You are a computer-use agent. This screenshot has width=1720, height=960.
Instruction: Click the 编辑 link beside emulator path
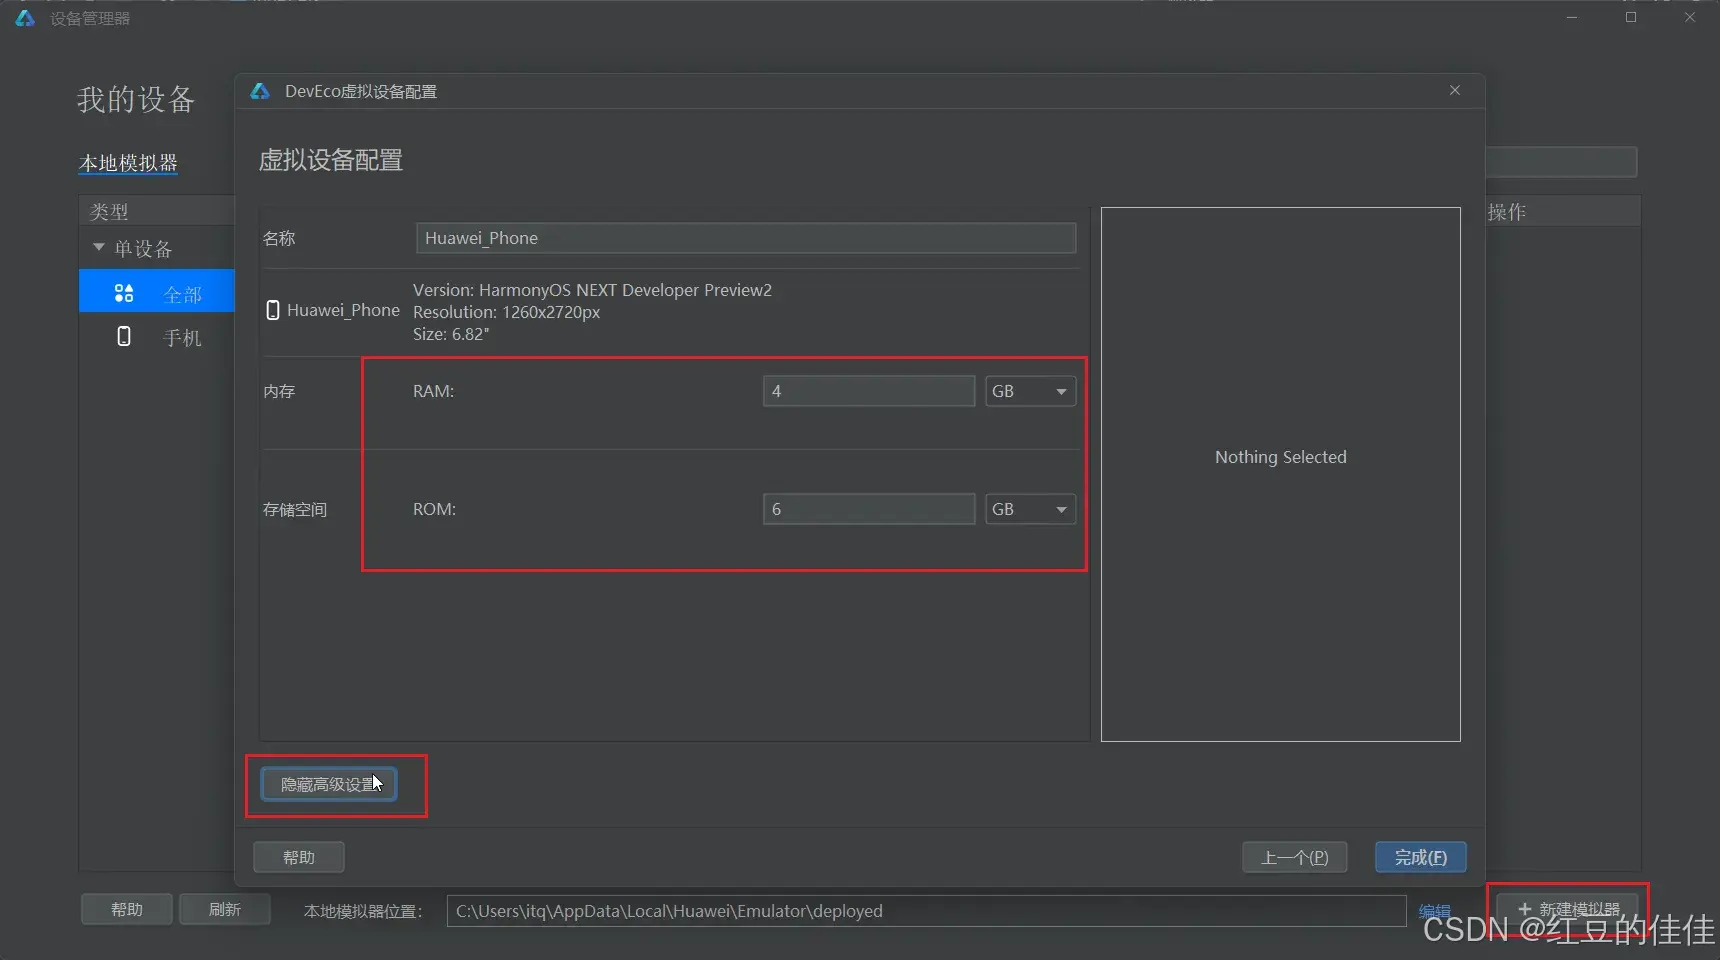[1434, 911]
